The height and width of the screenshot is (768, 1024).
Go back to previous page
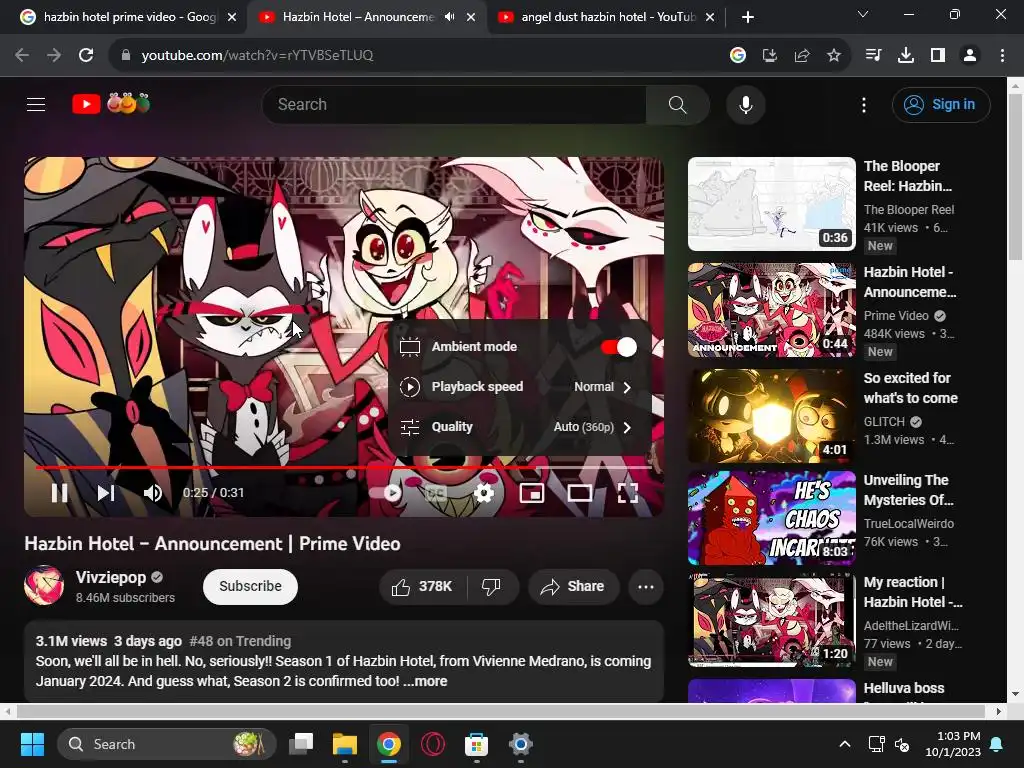(22, 56)
